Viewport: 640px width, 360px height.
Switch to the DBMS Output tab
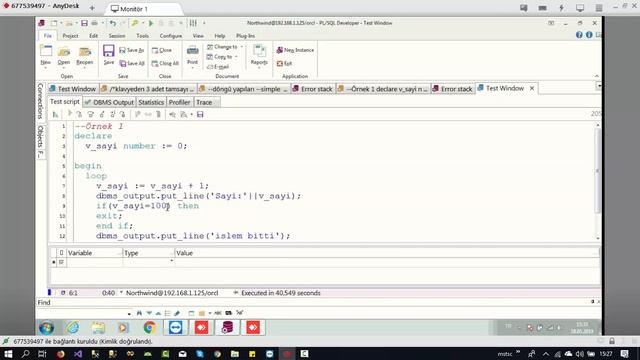tap(109, 102)
